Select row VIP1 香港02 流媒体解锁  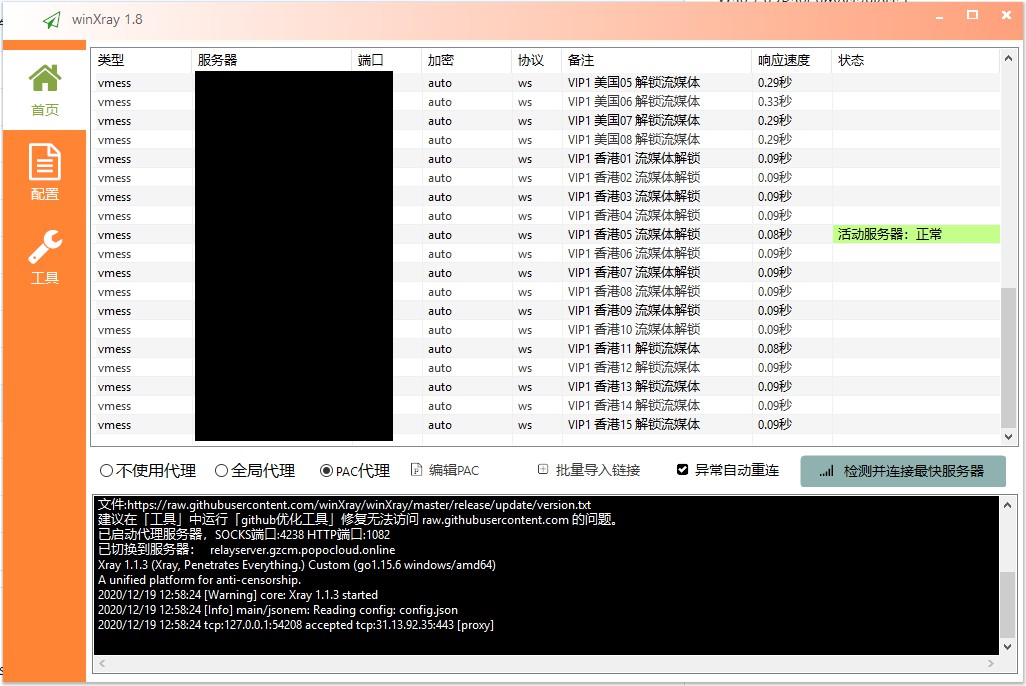(x=546, y=177)
